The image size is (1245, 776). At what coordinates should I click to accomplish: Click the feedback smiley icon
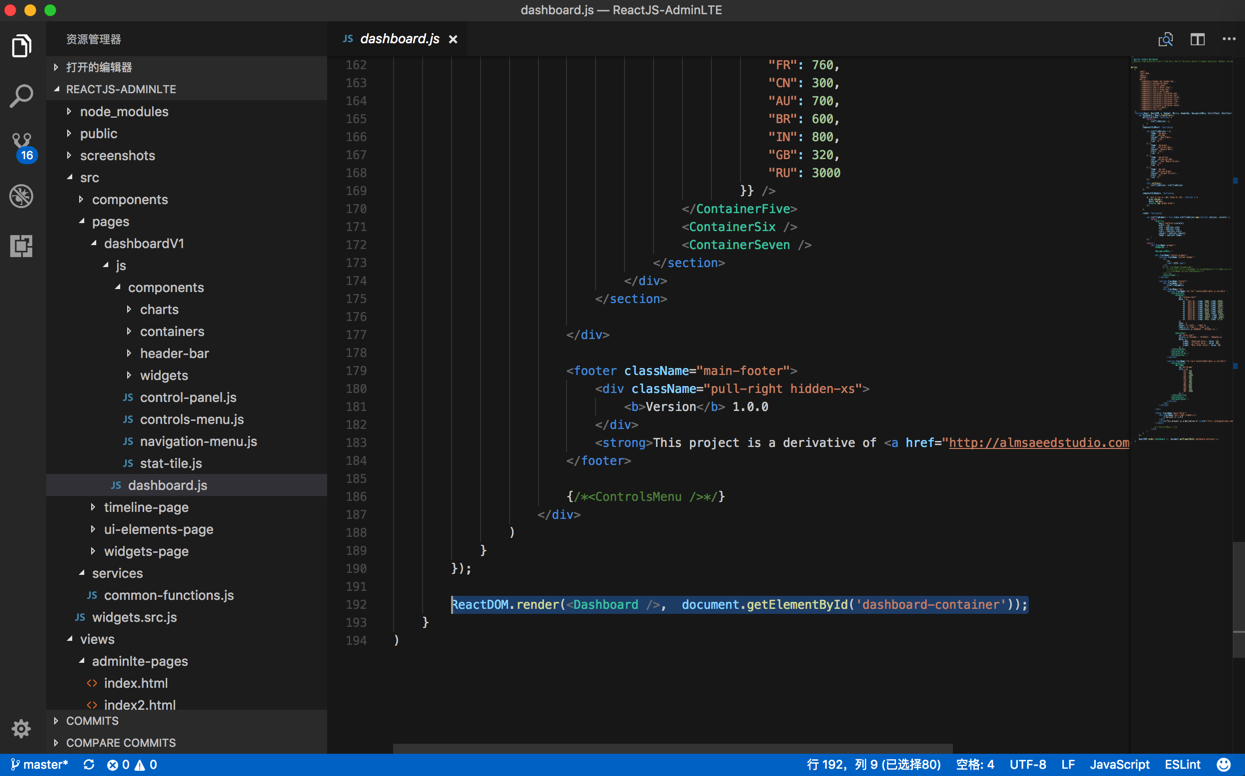[1224, 765]
